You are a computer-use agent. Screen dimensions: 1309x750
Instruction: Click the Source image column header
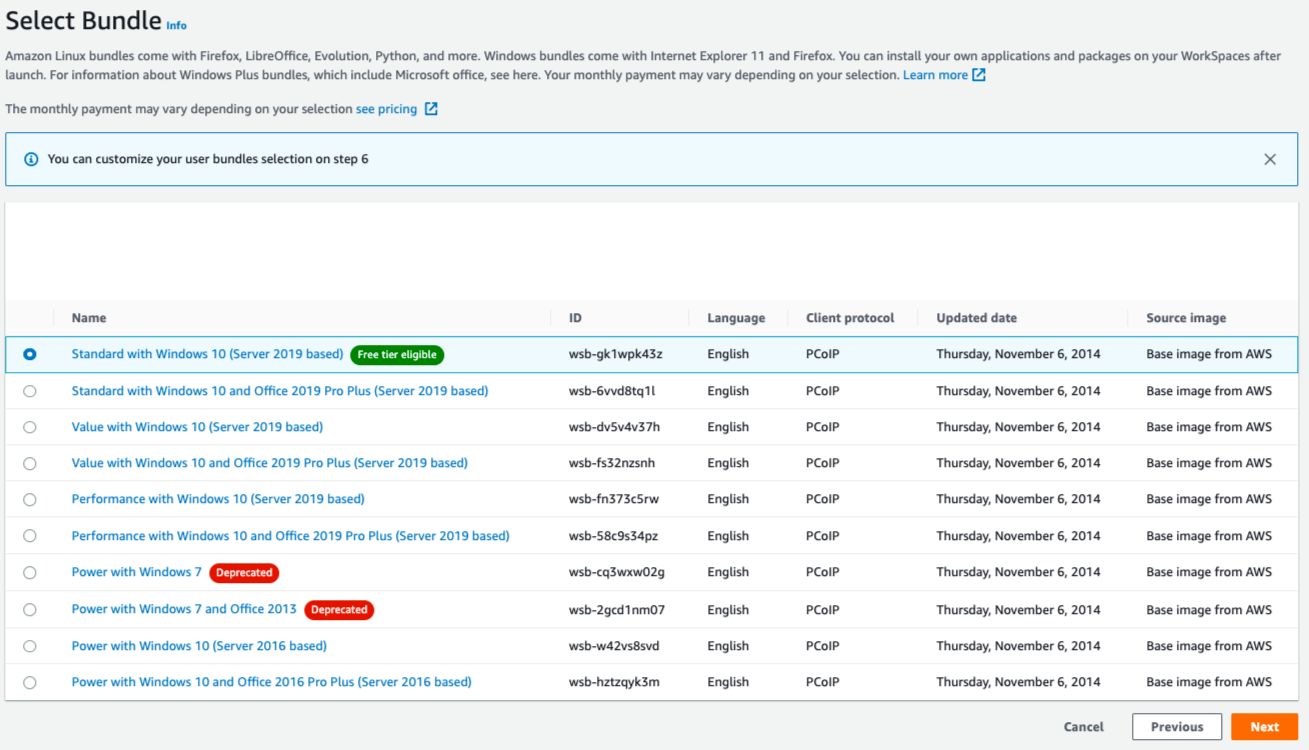[x=1186, y=318]
